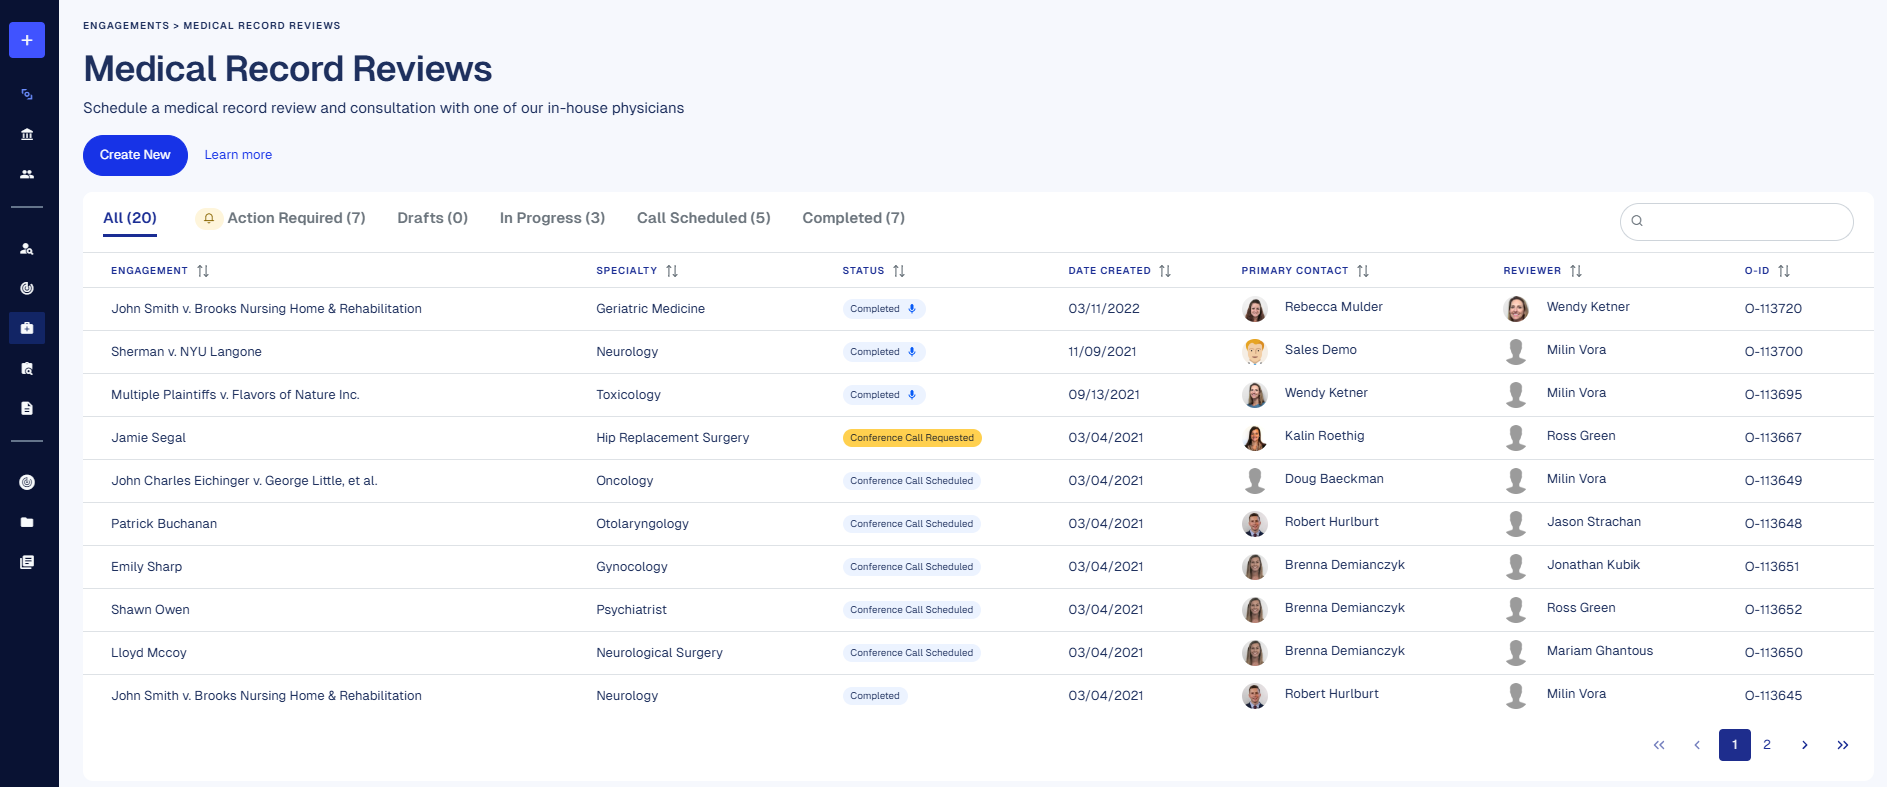The height and width of the screenshot is (787, 1887).
Task: Open the people group icon in sidebar
Action: coord(27,174)
